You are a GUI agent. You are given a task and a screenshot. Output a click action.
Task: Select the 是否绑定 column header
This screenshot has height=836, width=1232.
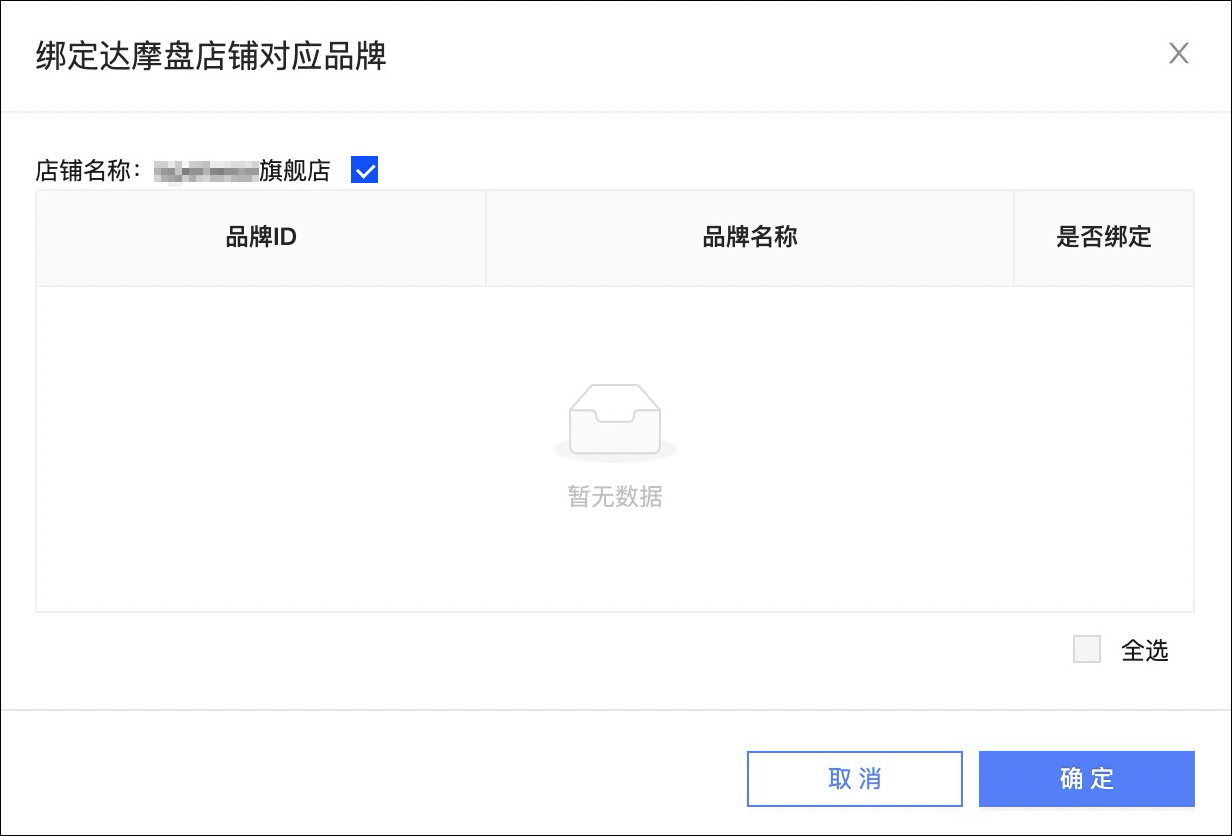tap(1104, 238)
